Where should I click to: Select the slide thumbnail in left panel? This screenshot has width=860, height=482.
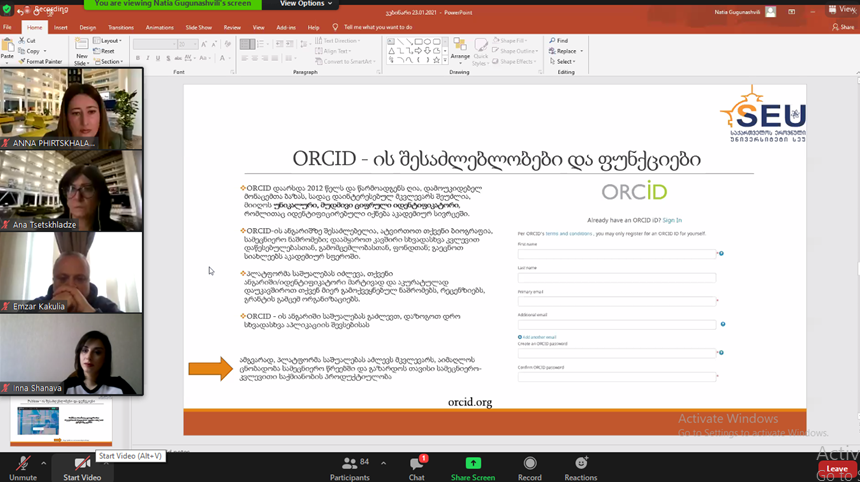click(x=61, y=421)
